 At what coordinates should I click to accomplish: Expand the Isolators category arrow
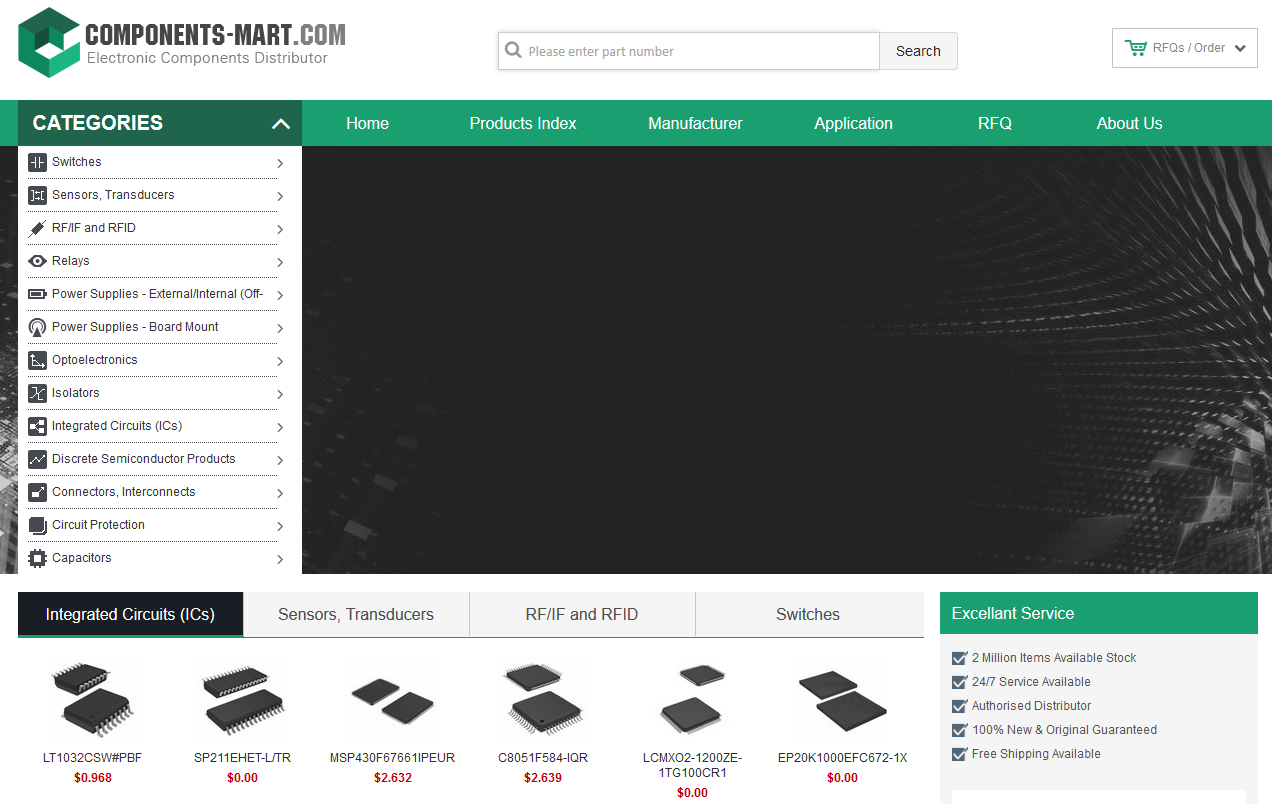(280, 394)
